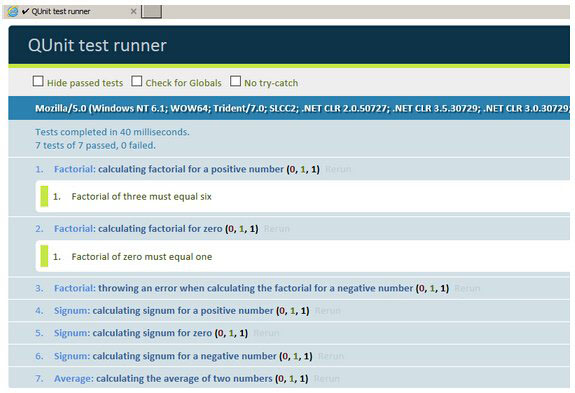Expand test 6 signum for a negative number
Image resolution: width=575 pixels, height=393 pixels.
[165, 356]
